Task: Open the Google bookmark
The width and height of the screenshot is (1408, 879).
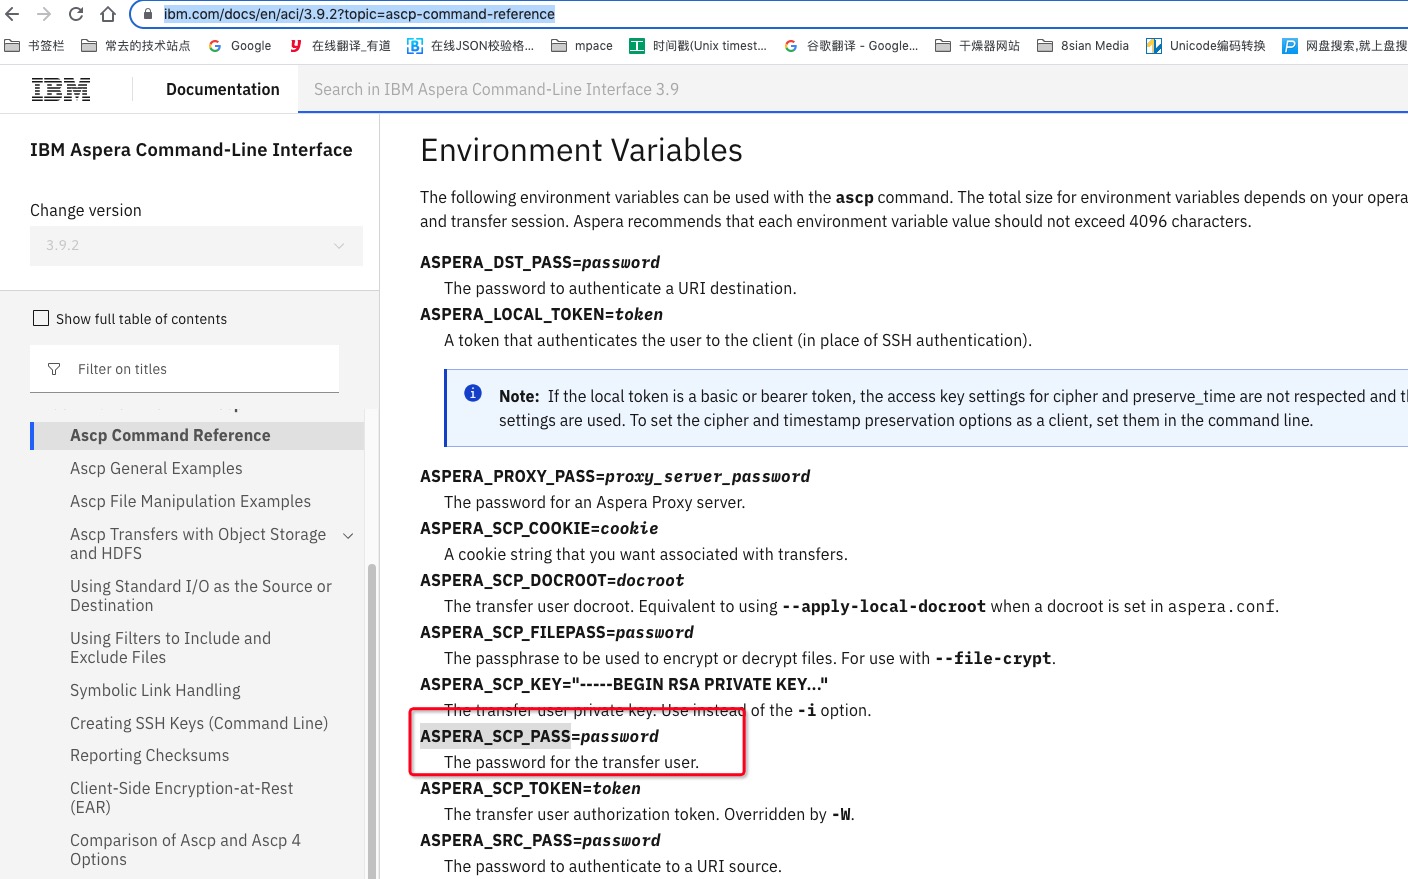Action: (x=240, y=45)
